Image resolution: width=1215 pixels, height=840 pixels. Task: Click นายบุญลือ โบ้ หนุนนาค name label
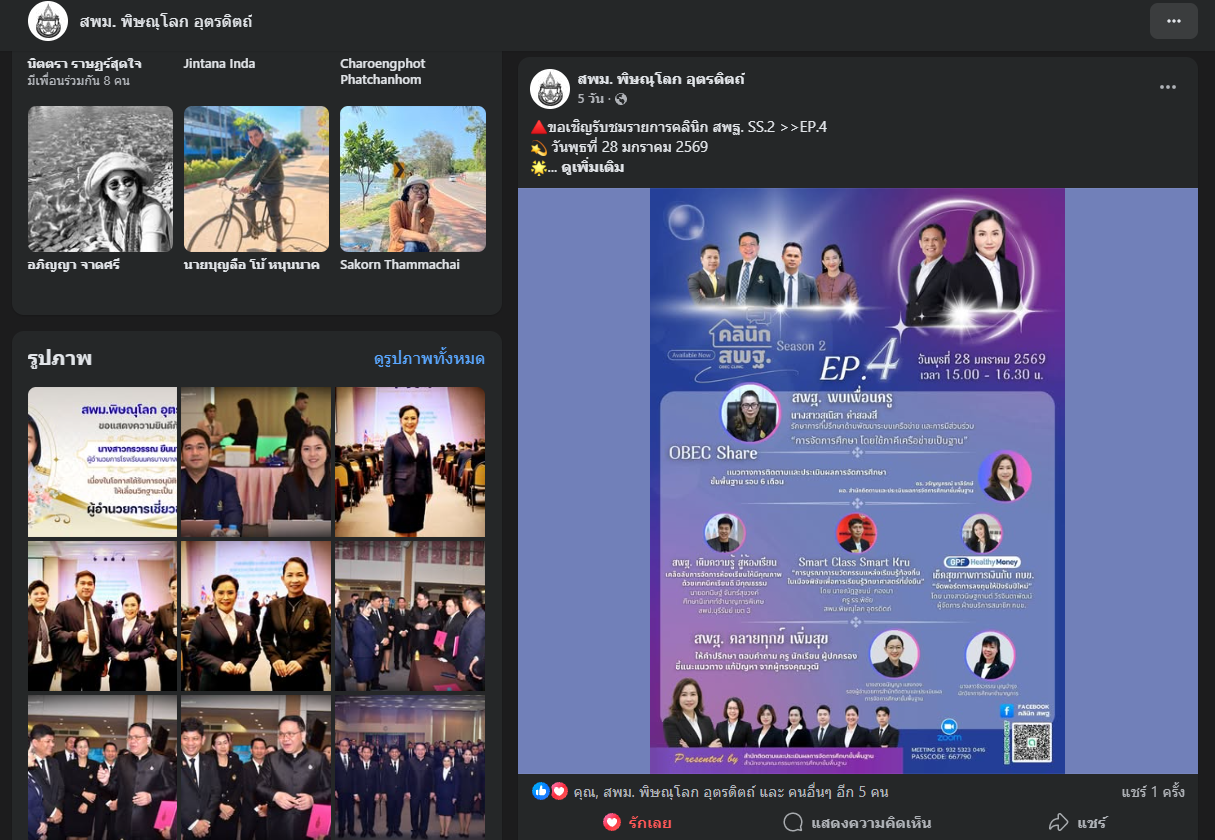[251, 265]
